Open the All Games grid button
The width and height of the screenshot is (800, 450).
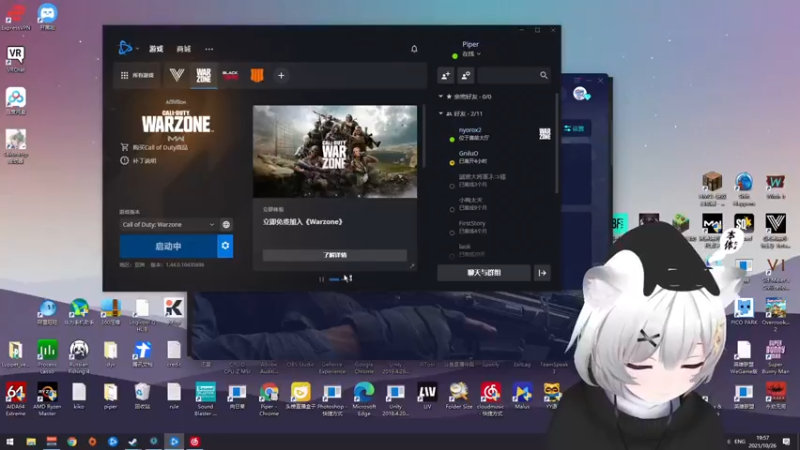(137, 76)
